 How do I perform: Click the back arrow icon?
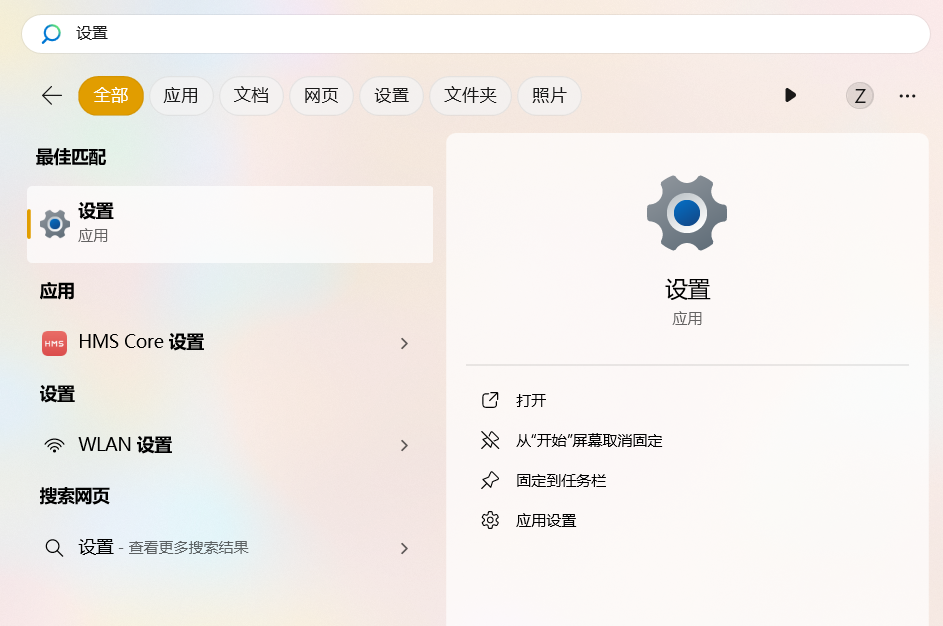[x=52, y=95]
